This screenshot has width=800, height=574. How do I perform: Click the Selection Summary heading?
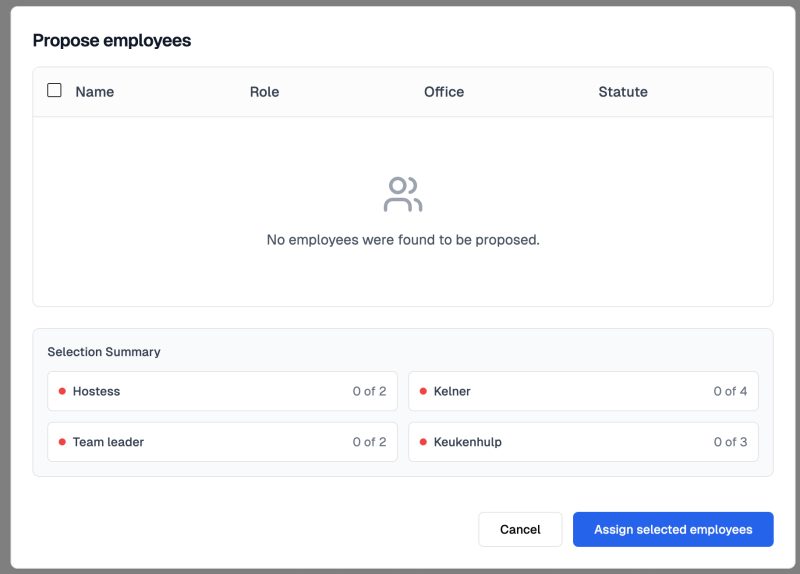point(104,352)
